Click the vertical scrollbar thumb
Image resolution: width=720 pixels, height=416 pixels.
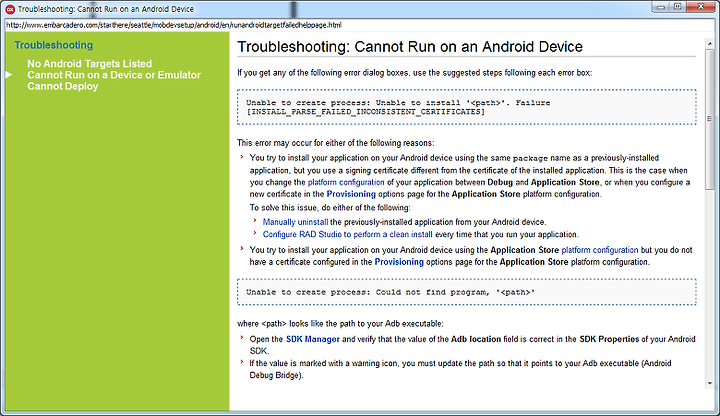click(709, 119)
